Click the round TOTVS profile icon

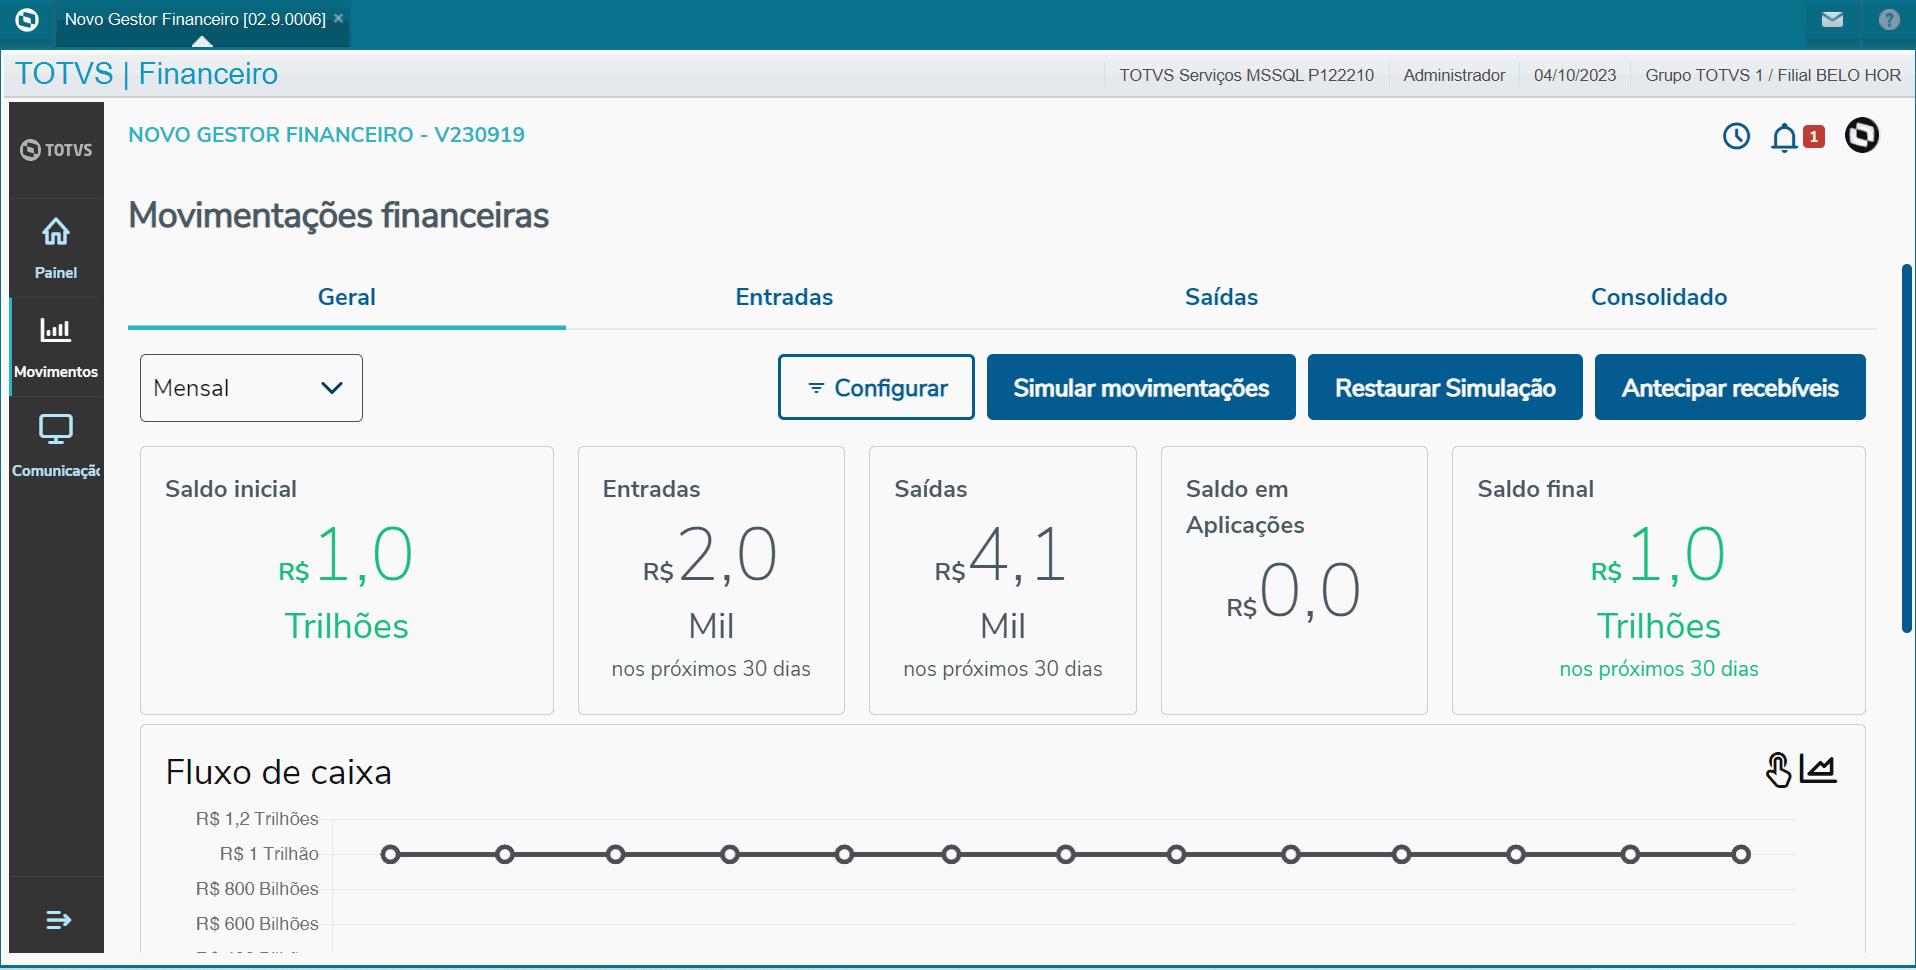(1862, 135)
